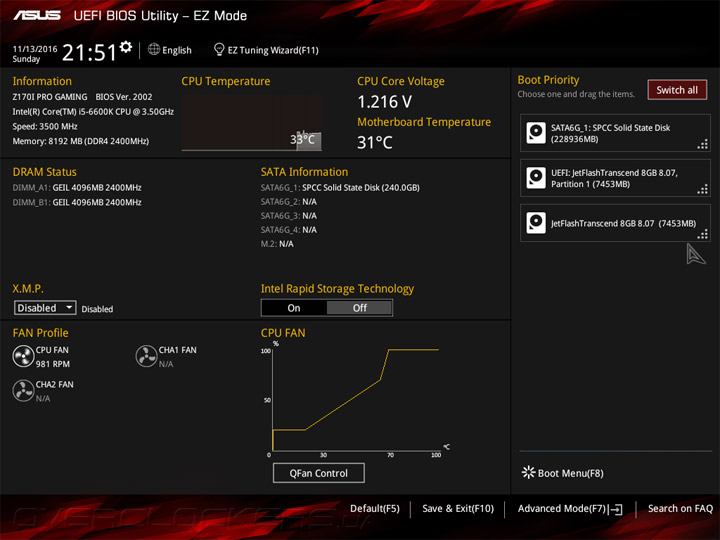Click Speed: 3500 MHz text
The image size is (720, 540).
tap(45, 126)
